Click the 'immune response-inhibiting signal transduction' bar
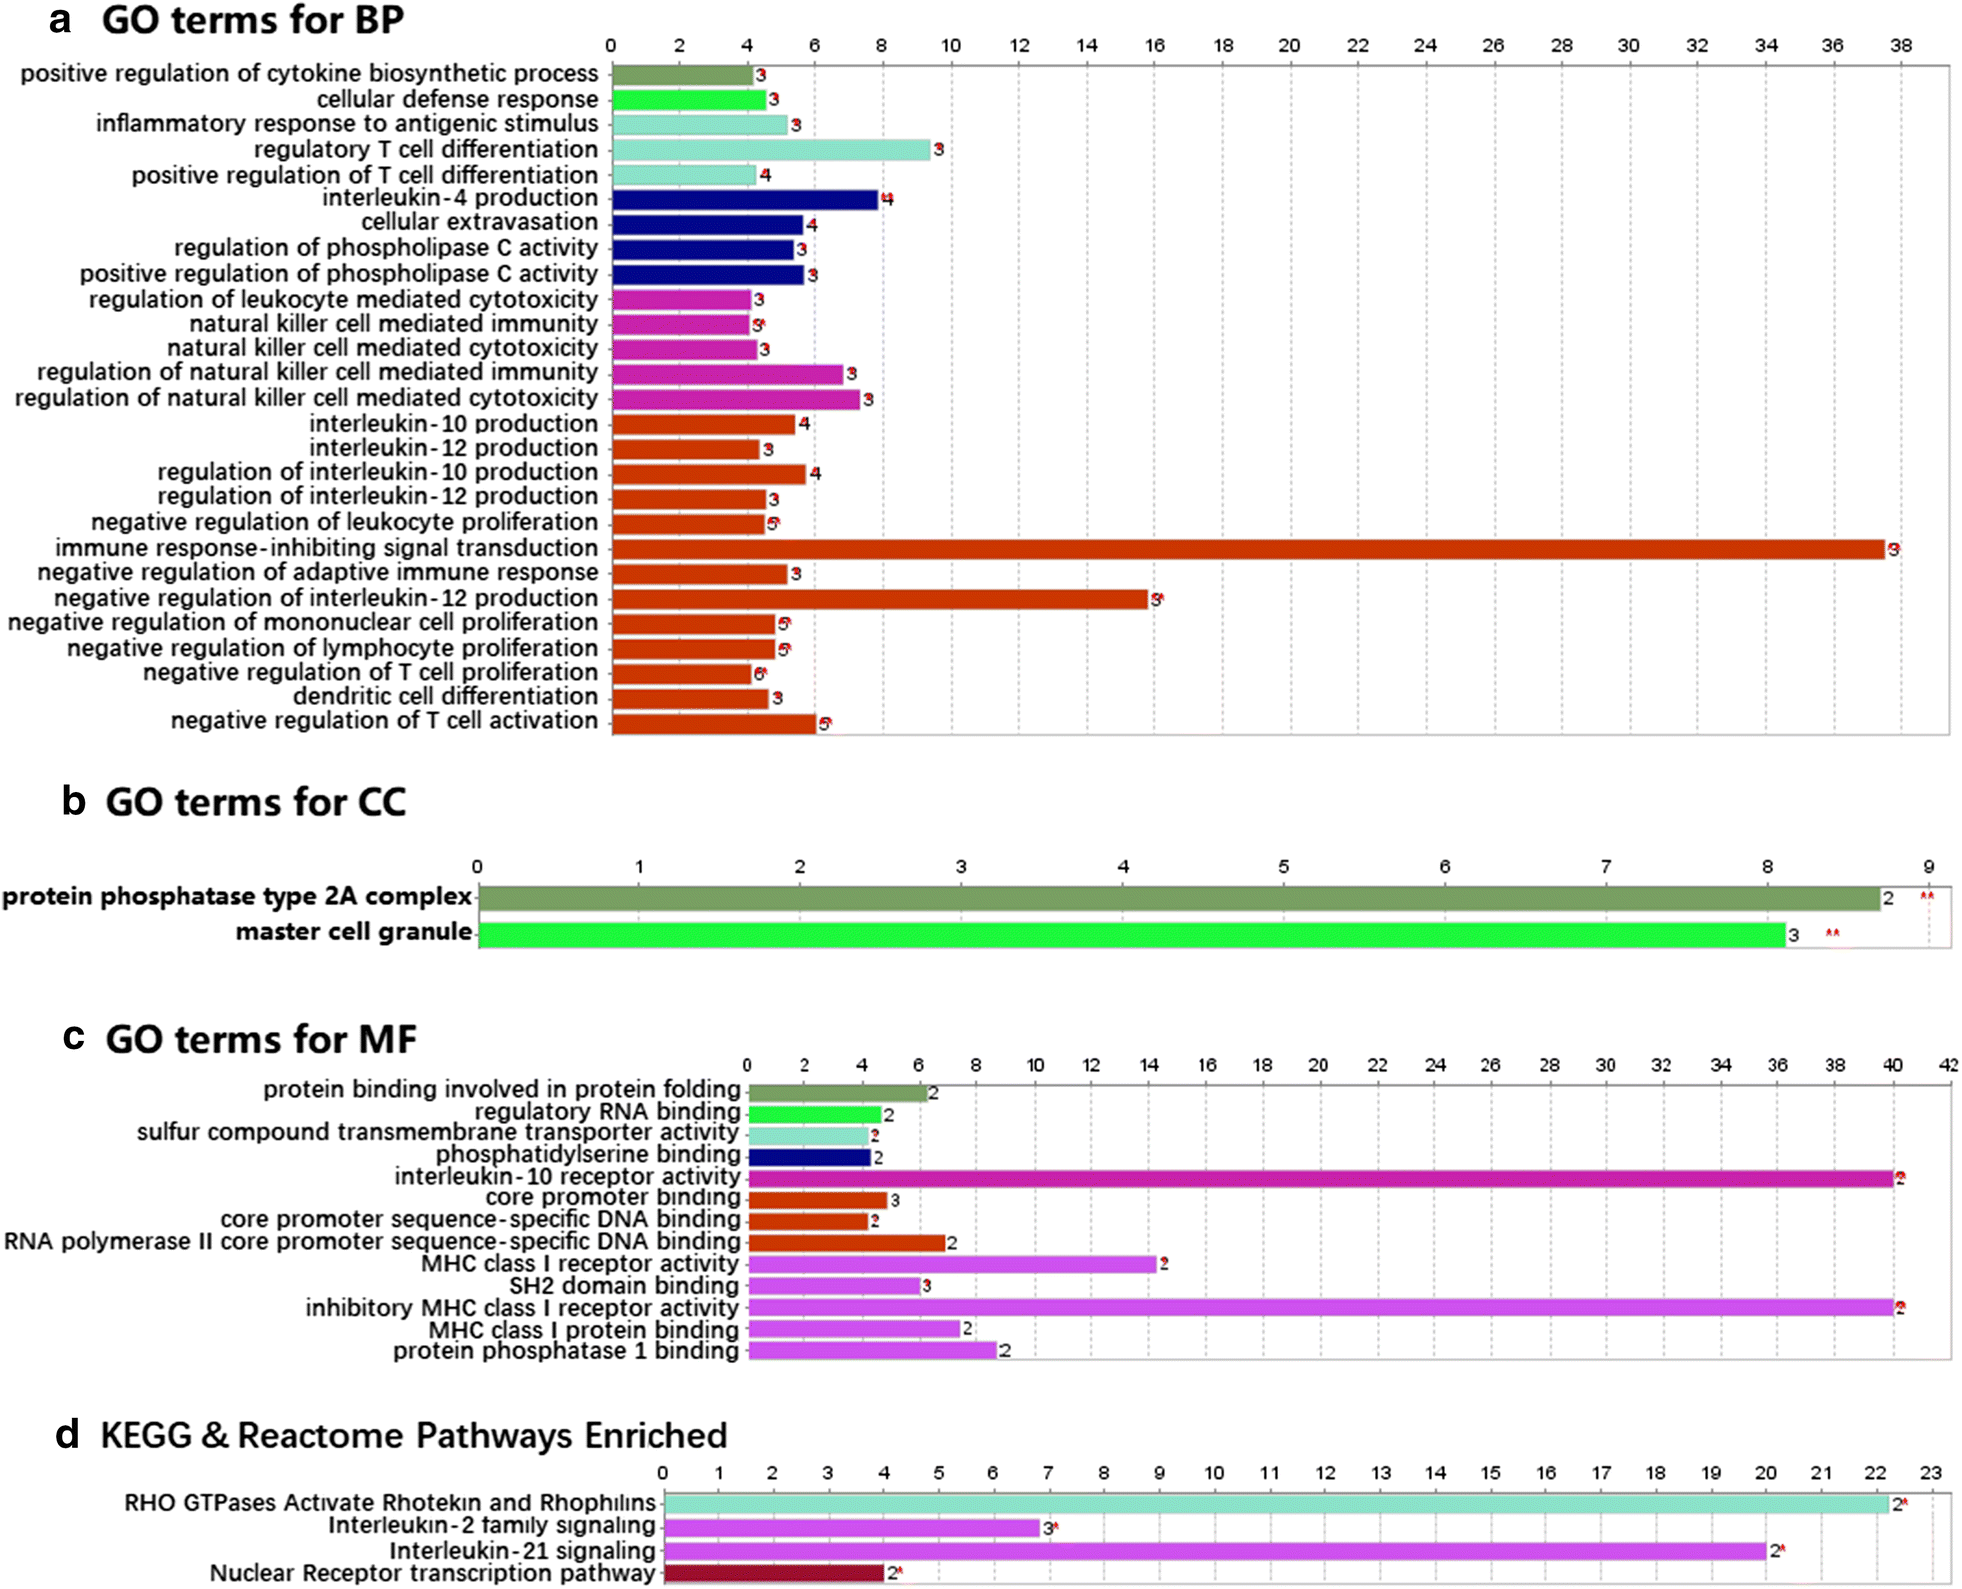Viewport: 1962px width, 1589px height. (x=1248, y=549)
